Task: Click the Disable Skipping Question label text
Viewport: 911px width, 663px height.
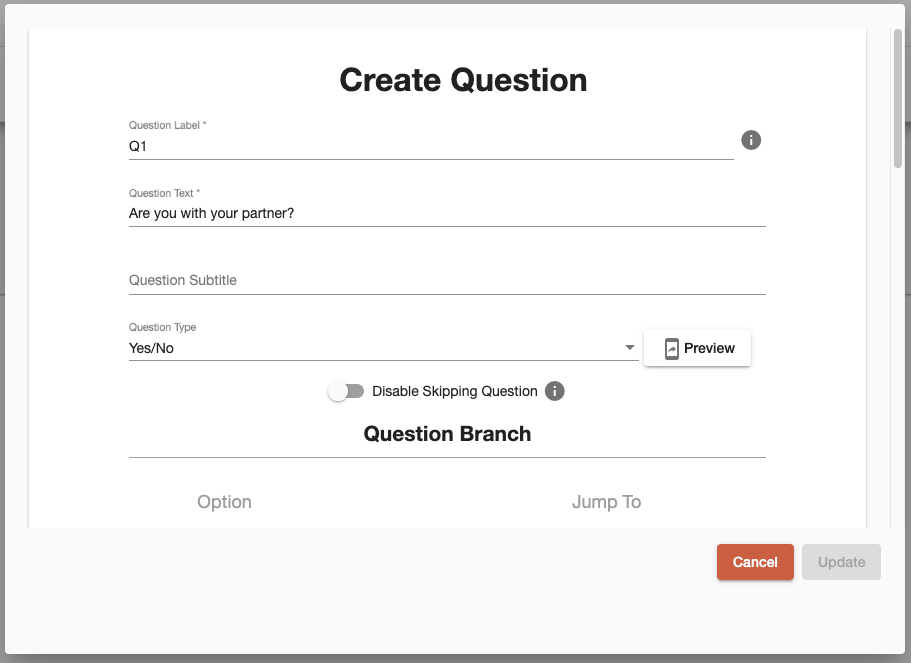Action: tap(455, 391)
